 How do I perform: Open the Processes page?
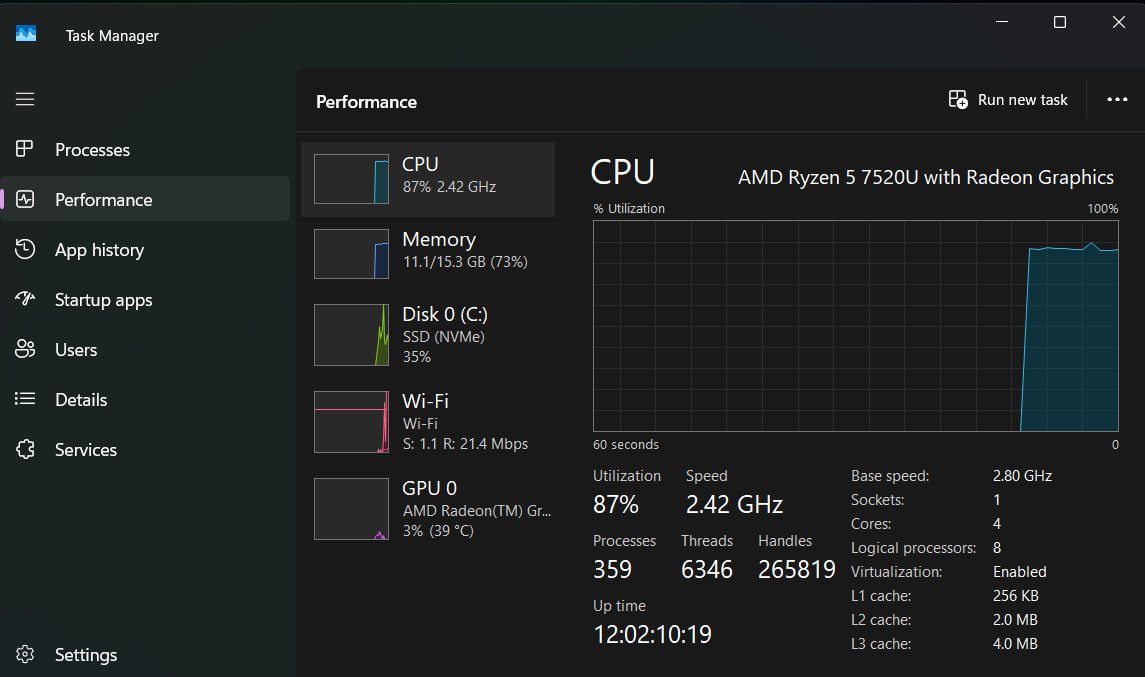pyautogui.click(x=146, y=150)
